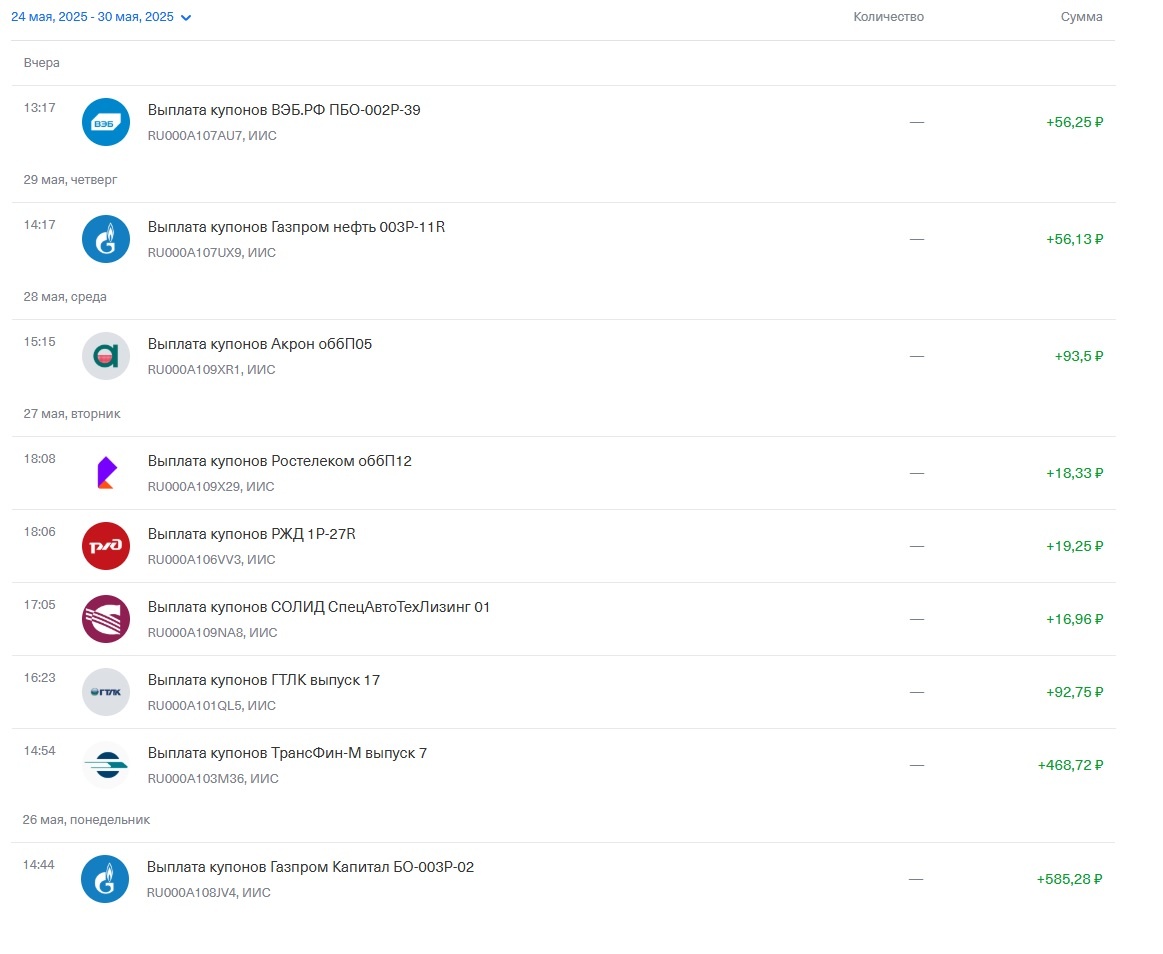Screen dimensions: 1163x954
Task: Click the Газпром Капитал logo icon
Action: coord(105,880)
